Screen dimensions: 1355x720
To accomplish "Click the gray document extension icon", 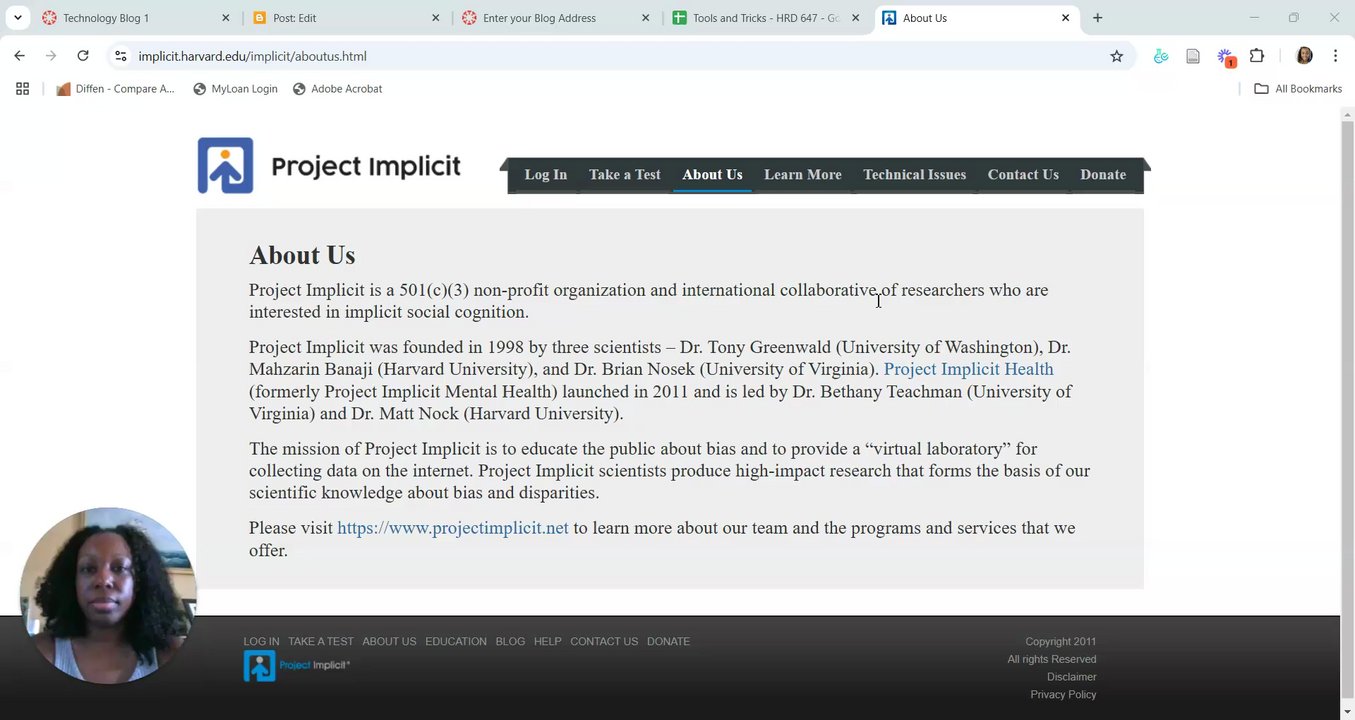I will [x=1193, y=56].
